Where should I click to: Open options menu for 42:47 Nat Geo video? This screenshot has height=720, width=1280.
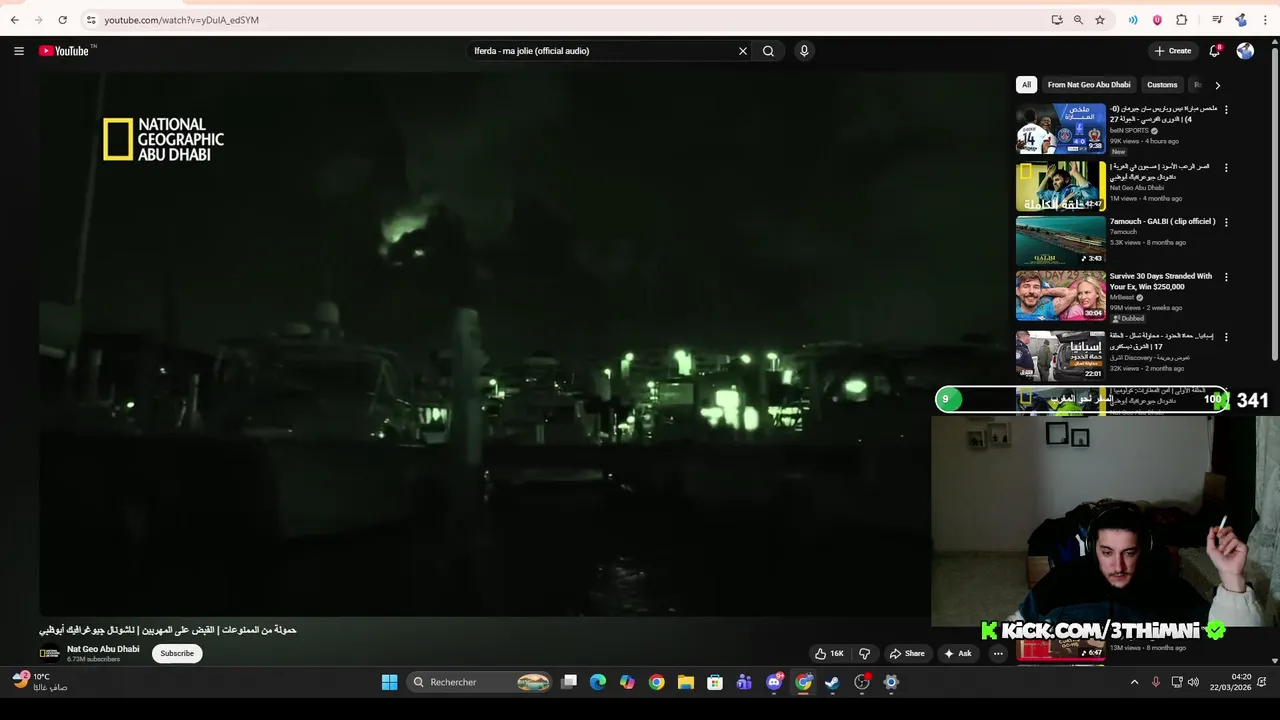[x=1226, y=168]
